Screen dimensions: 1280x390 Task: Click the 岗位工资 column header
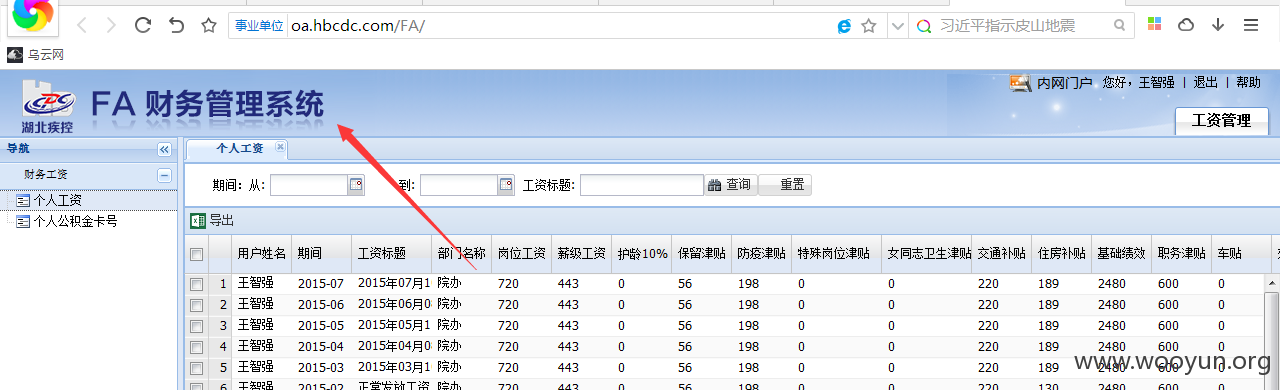point(522,254)
